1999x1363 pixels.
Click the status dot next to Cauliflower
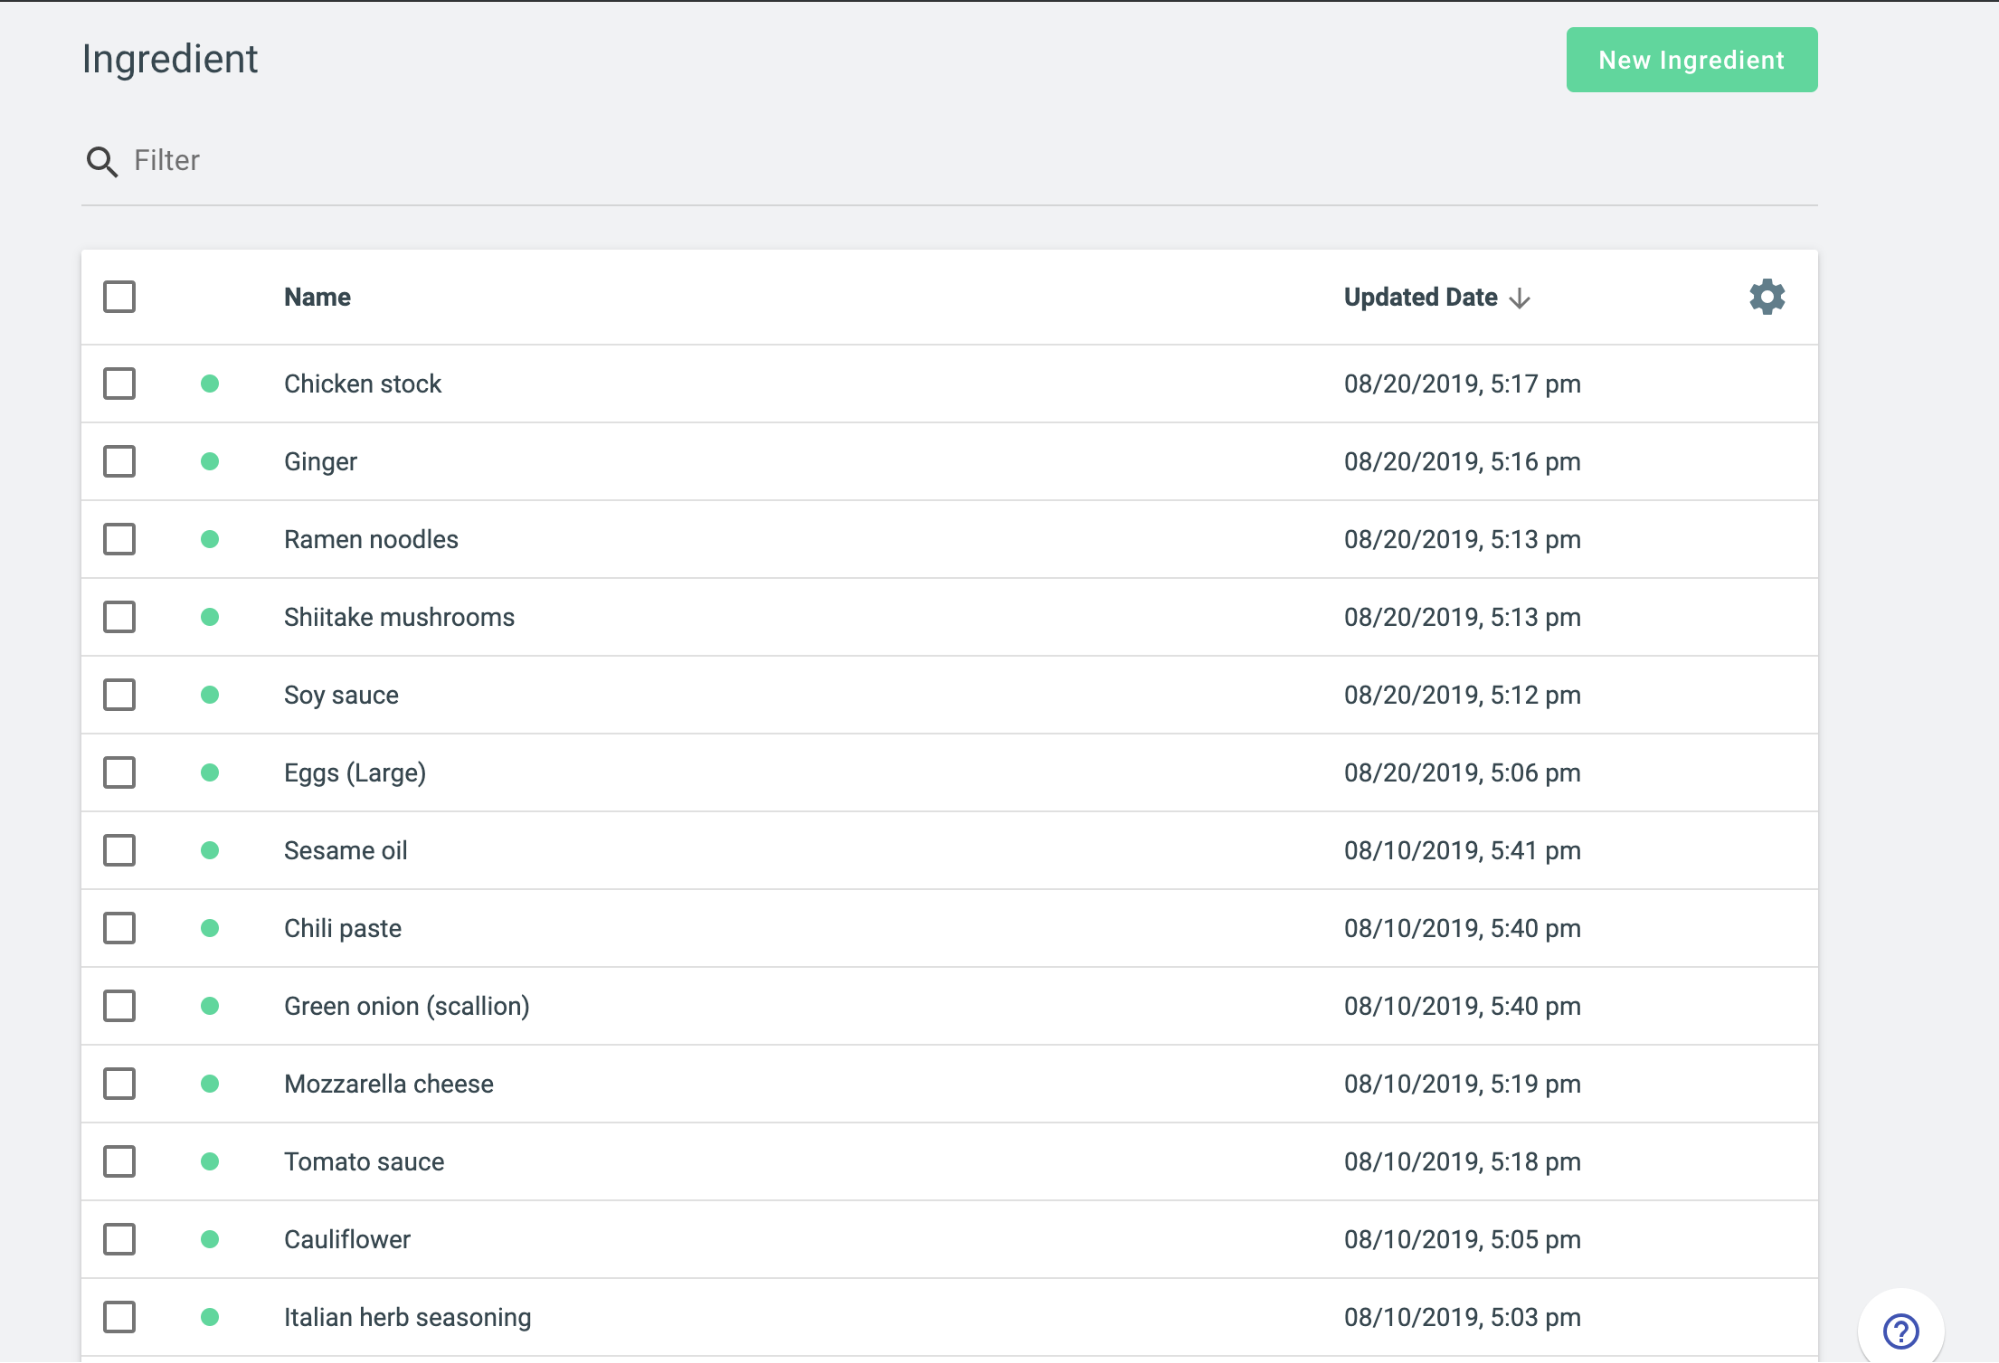(x=210, y=1240)
